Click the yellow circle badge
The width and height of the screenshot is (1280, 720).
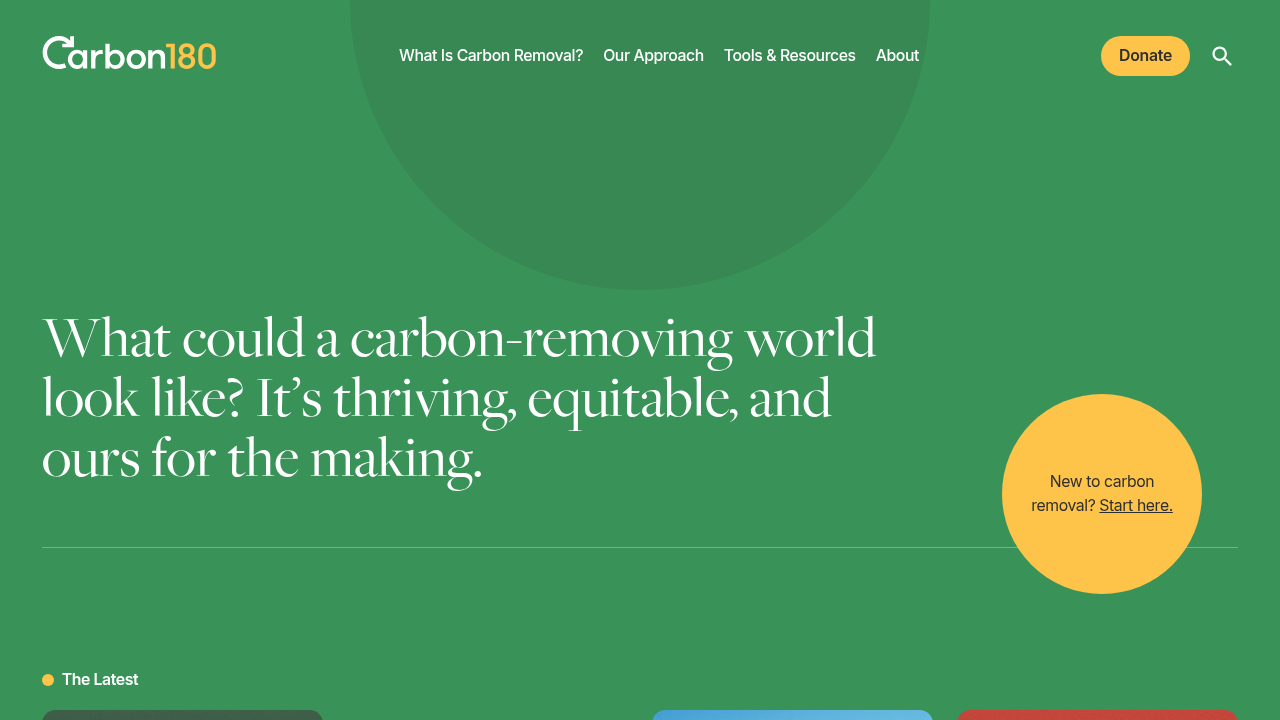click(1102, 494)
